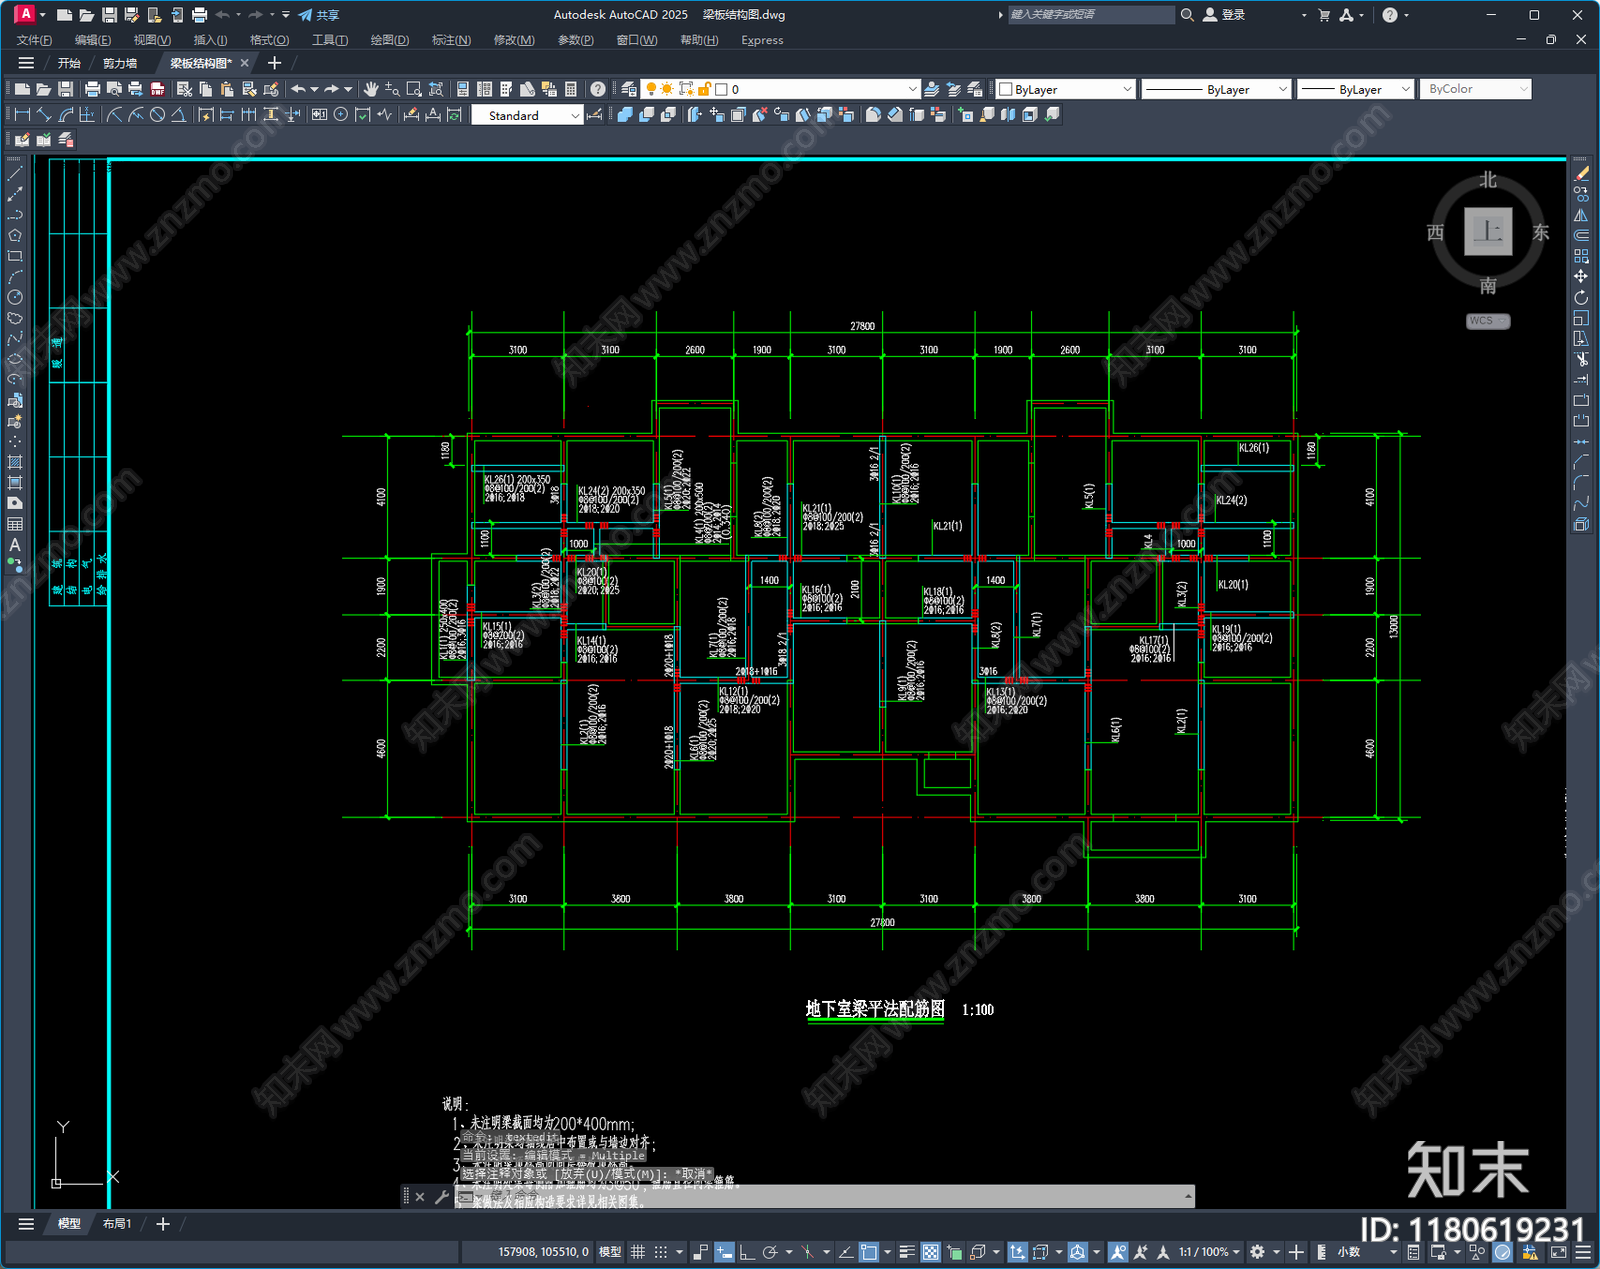
Task: Toggle layer 0 freeze sun icon
Action: tap(667, 89)
